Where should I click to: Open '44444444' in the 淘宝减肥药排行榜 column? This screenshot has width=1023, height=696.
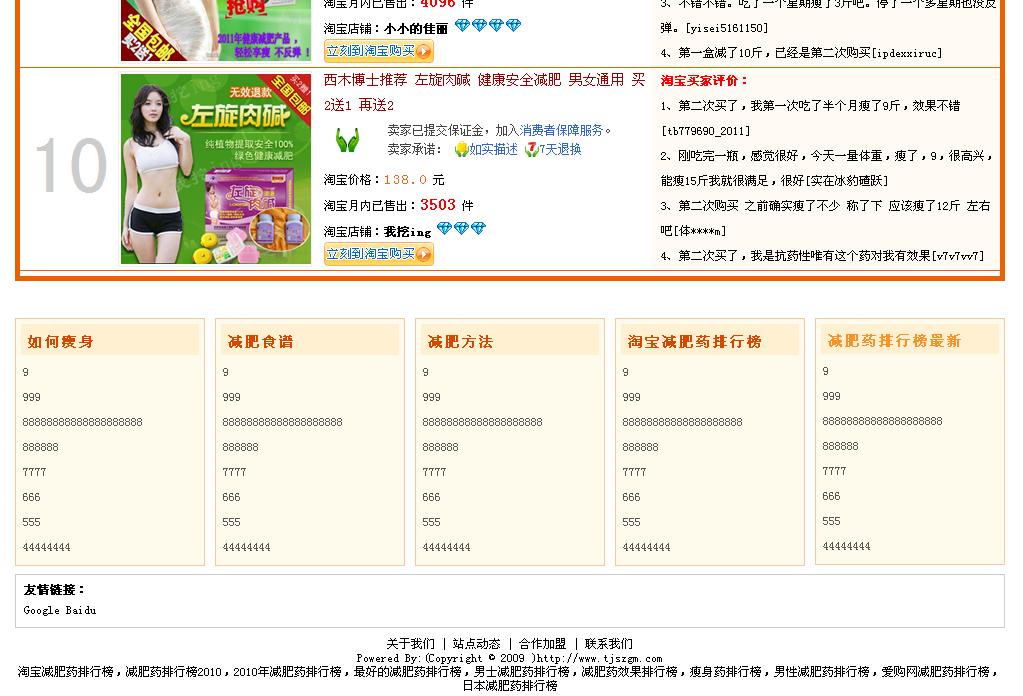coord(646,547)
